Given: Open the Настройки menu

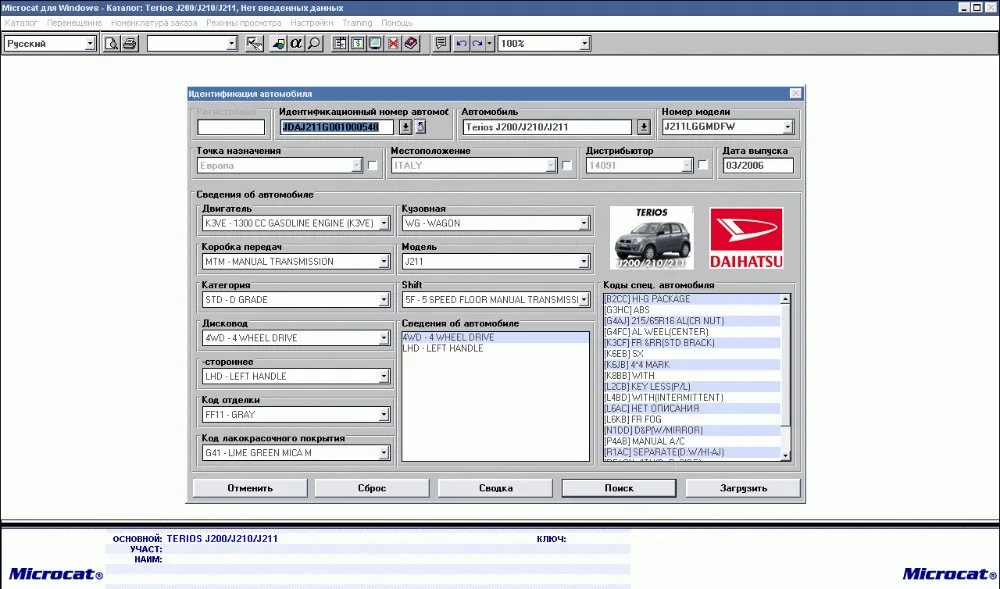Looking at the screenshot, I should tap(312, 23).
